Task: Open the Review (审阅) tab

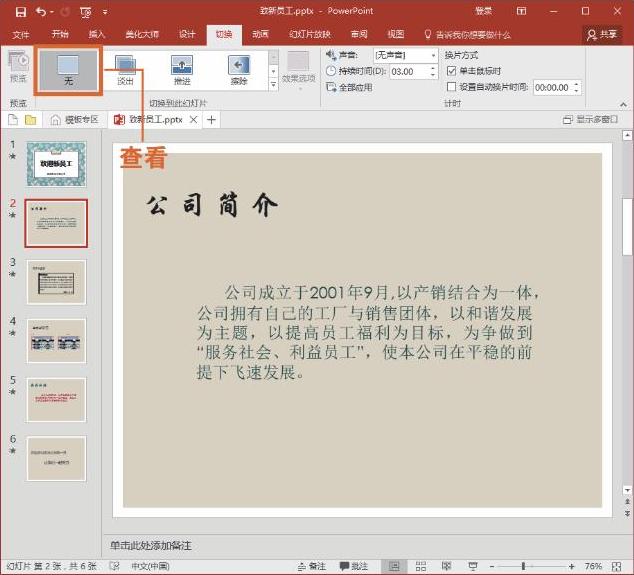Action: (x=359, y=34)
